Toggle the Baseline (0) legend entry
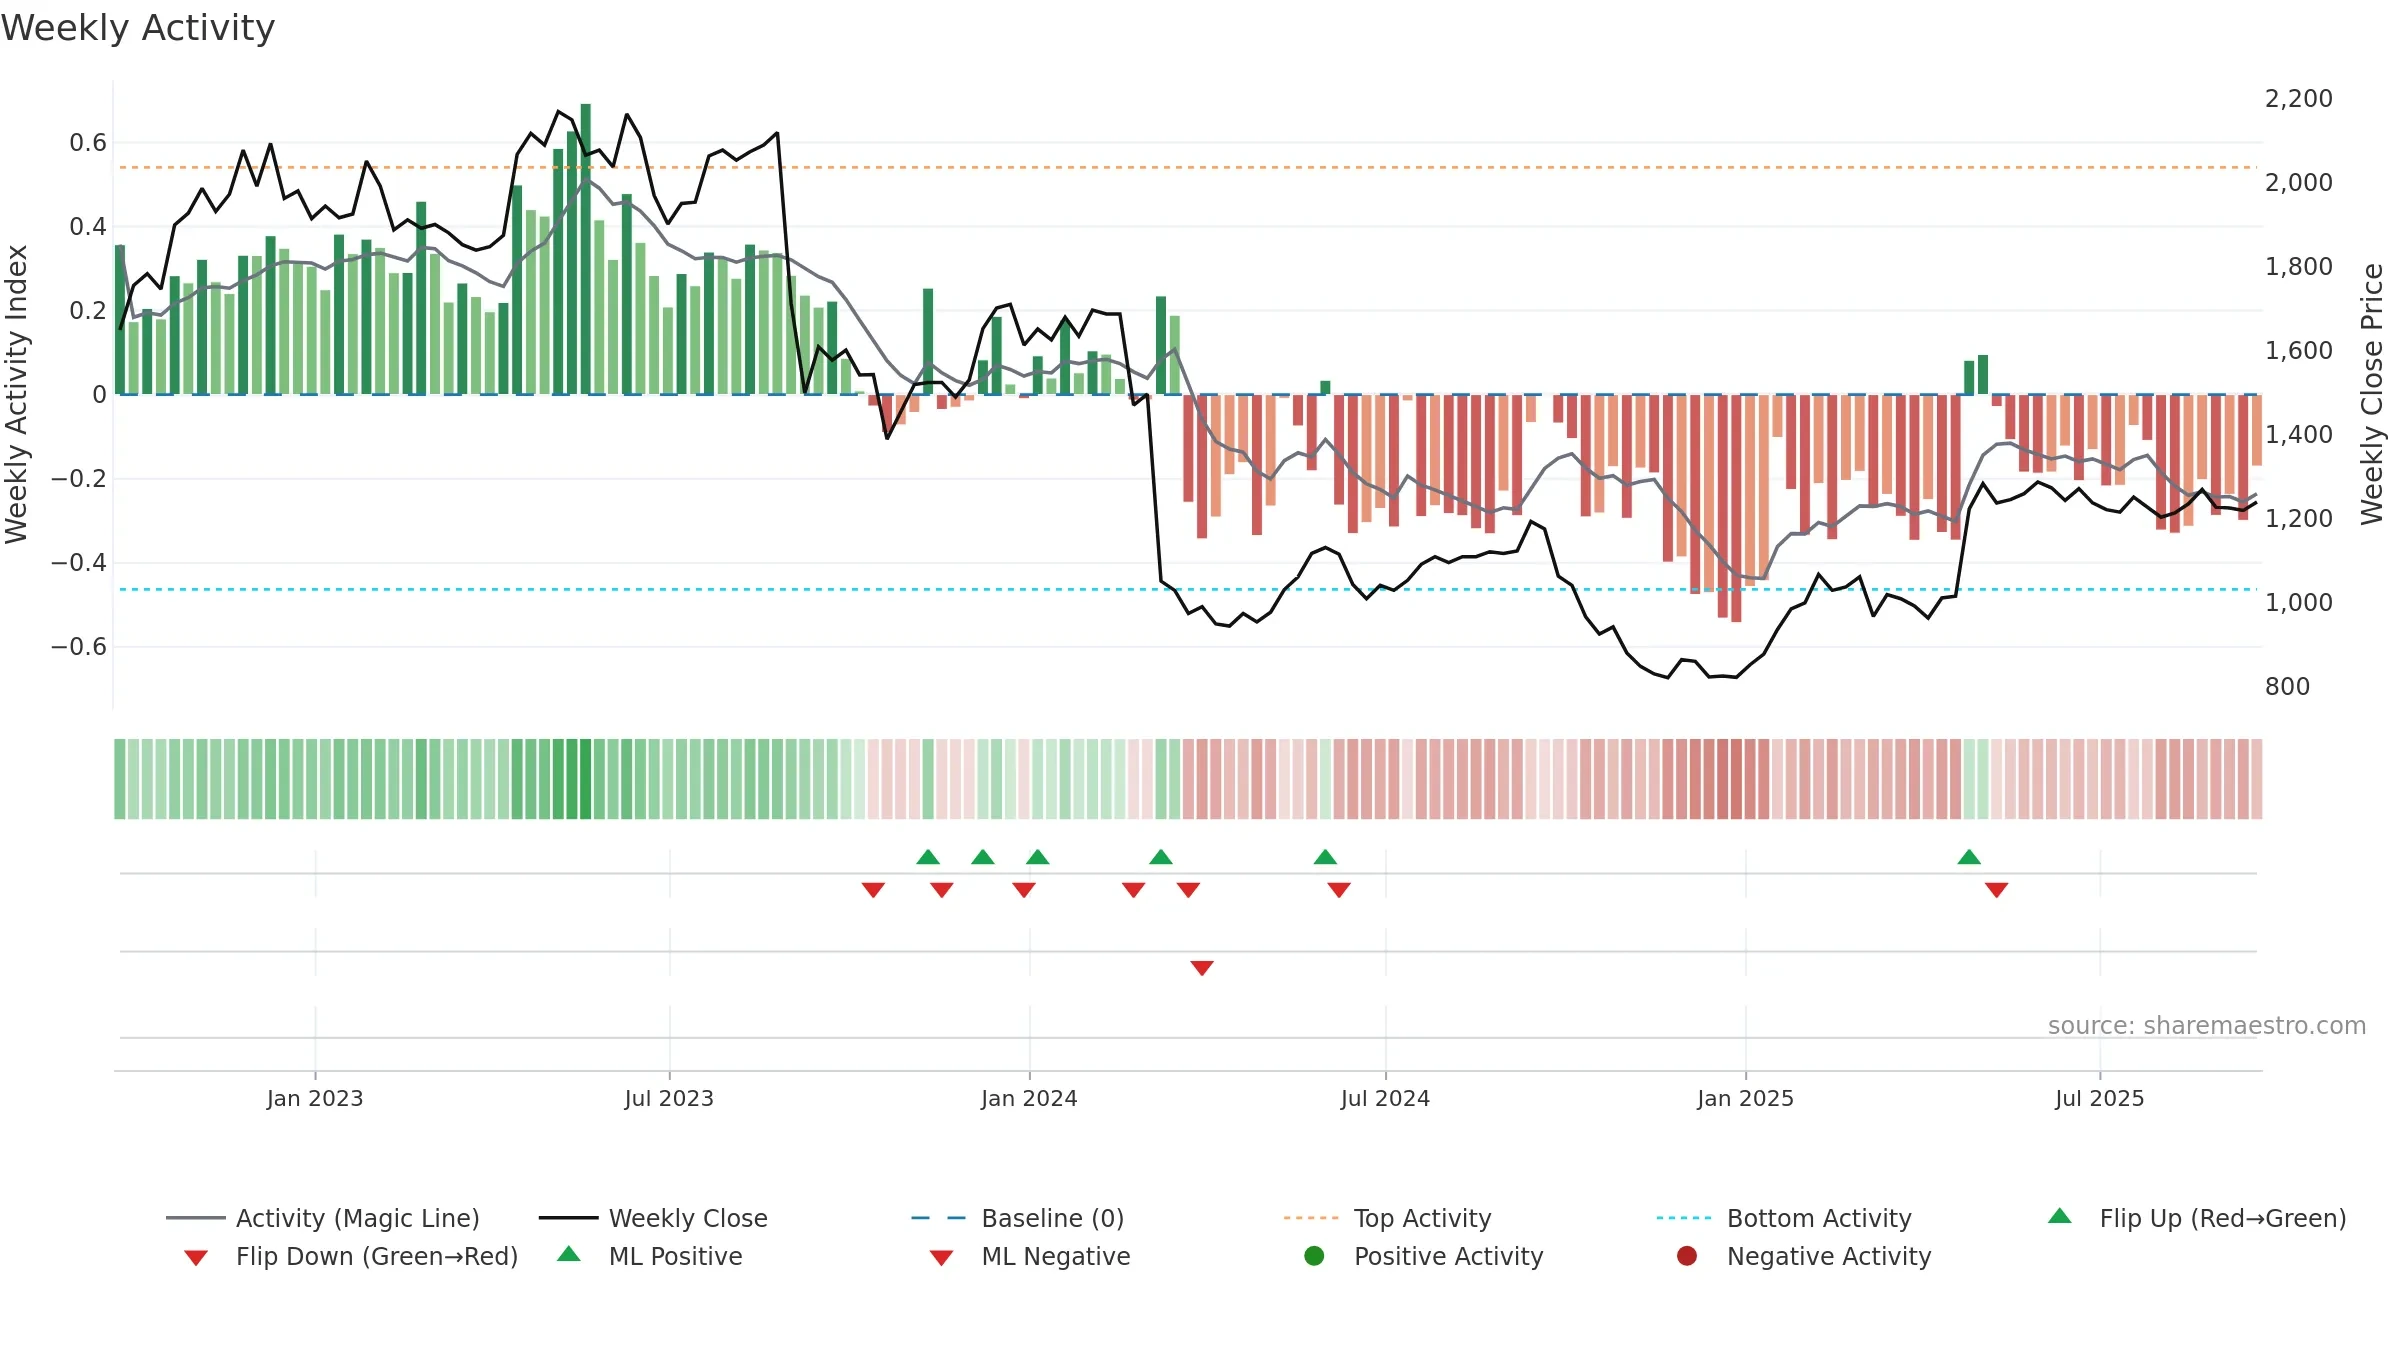This screenshot has height=1350, width=2400. [x=1018, y=1218]
